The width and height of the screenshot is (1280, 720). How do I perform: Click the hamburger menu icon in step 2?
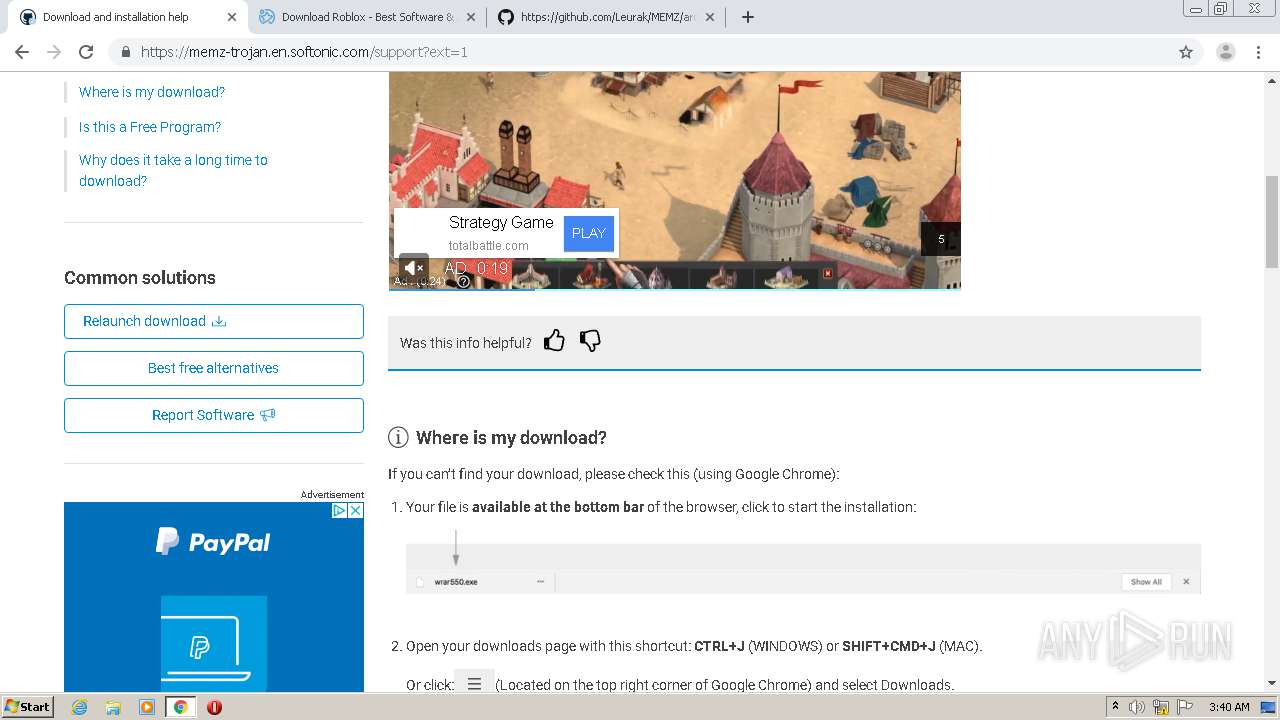pos(474,684)
